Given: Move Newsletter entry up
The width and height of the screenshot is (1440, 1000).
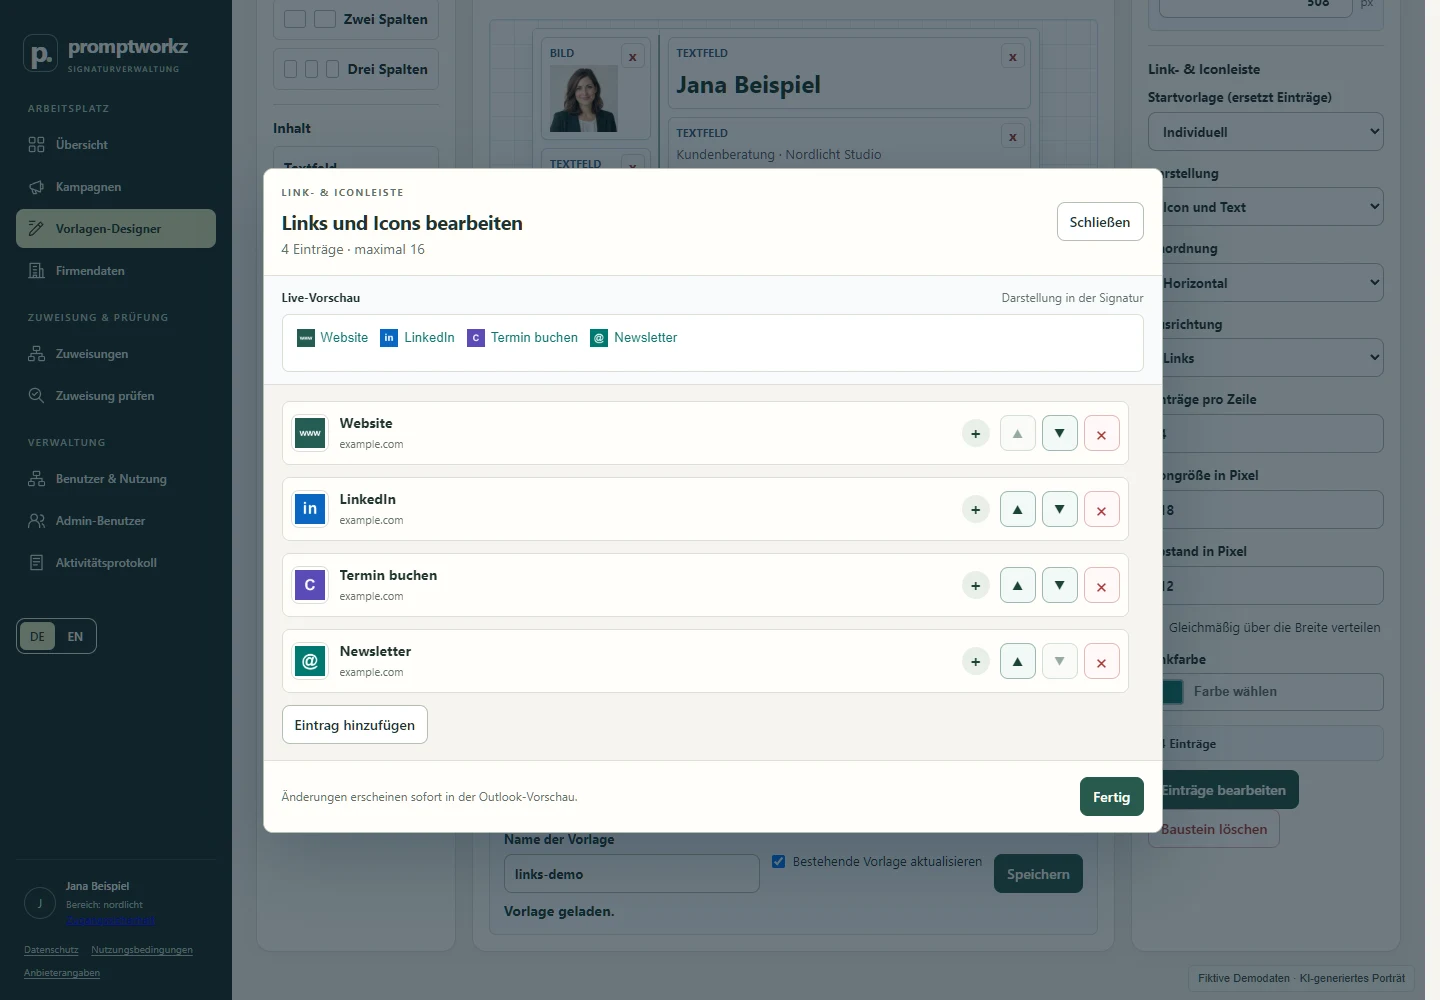Looking at the screenshot, I should (x=1017, y=661).
